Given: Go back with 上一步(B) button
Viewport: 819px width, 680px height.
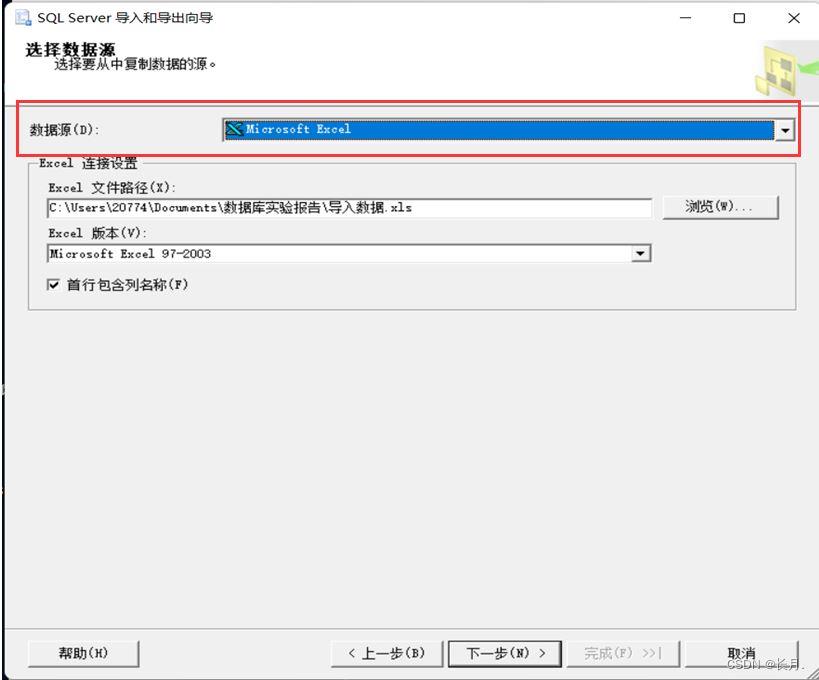Looking at the screenshot, I should 387,653.
